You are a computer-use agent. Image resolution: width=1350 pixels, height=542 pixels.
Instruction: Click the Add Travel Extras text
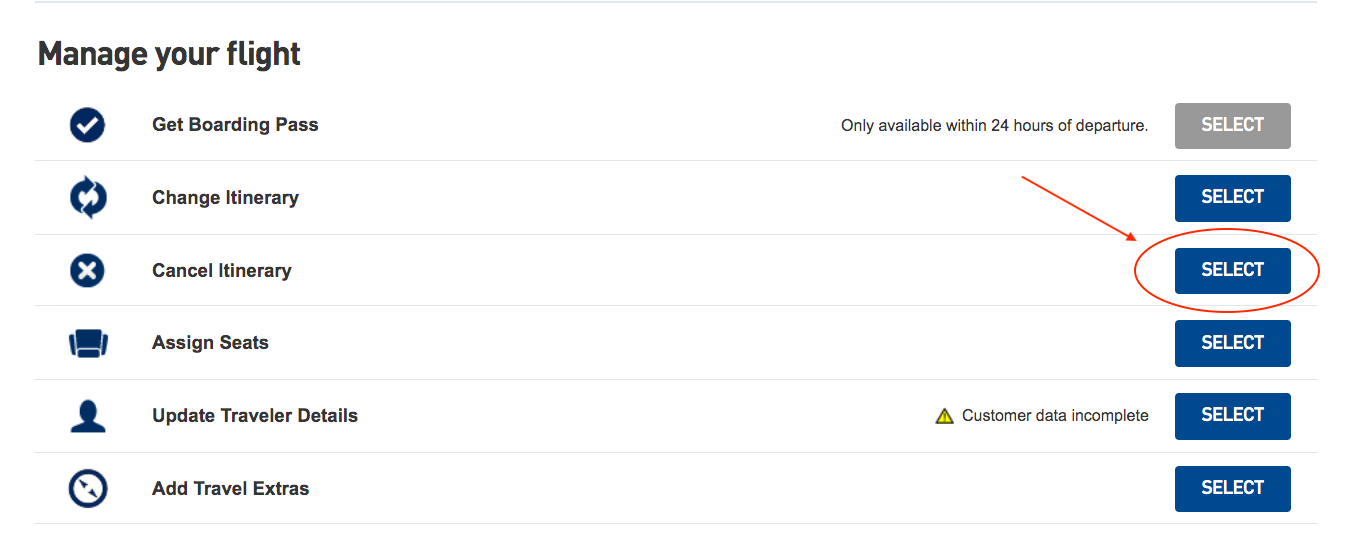(x=231, y=489)
